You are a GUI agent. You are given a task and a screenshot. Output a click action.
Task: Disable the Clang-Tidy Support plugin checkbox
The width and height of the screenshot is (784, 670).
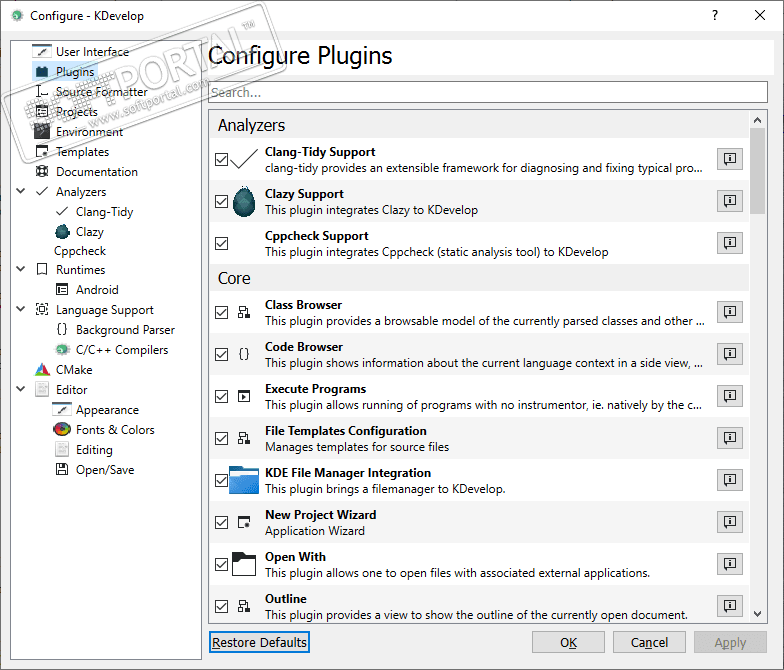click(222, 160)
